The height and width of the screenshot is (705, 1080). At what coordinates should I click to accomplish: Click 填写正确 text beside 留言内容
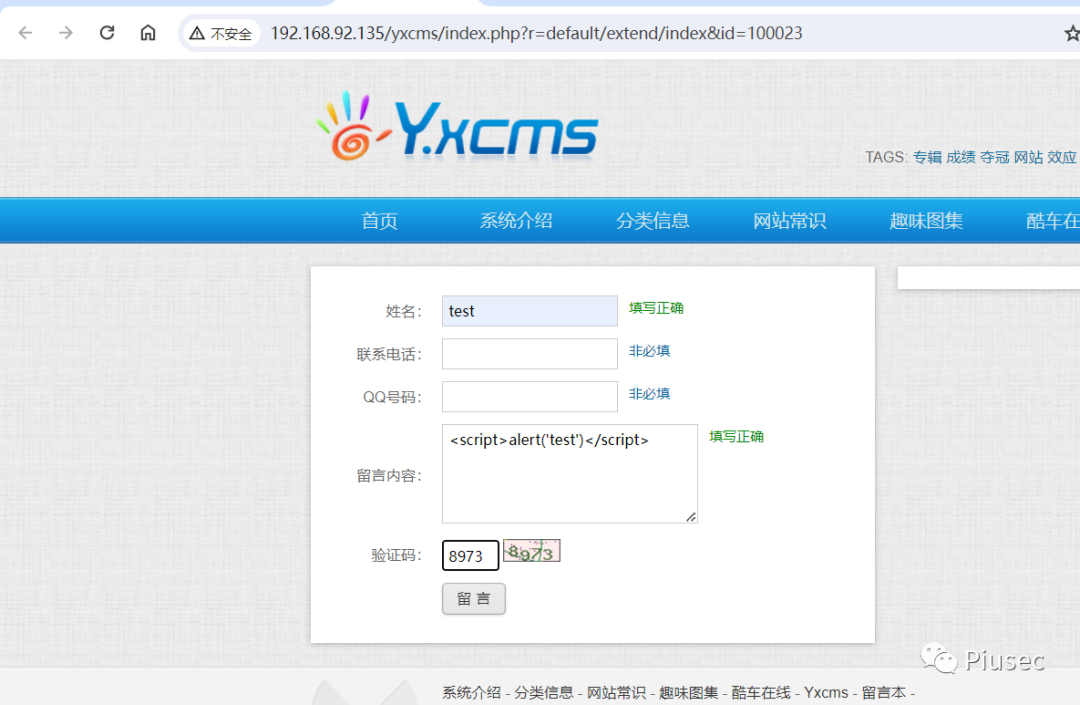[736, 436]
